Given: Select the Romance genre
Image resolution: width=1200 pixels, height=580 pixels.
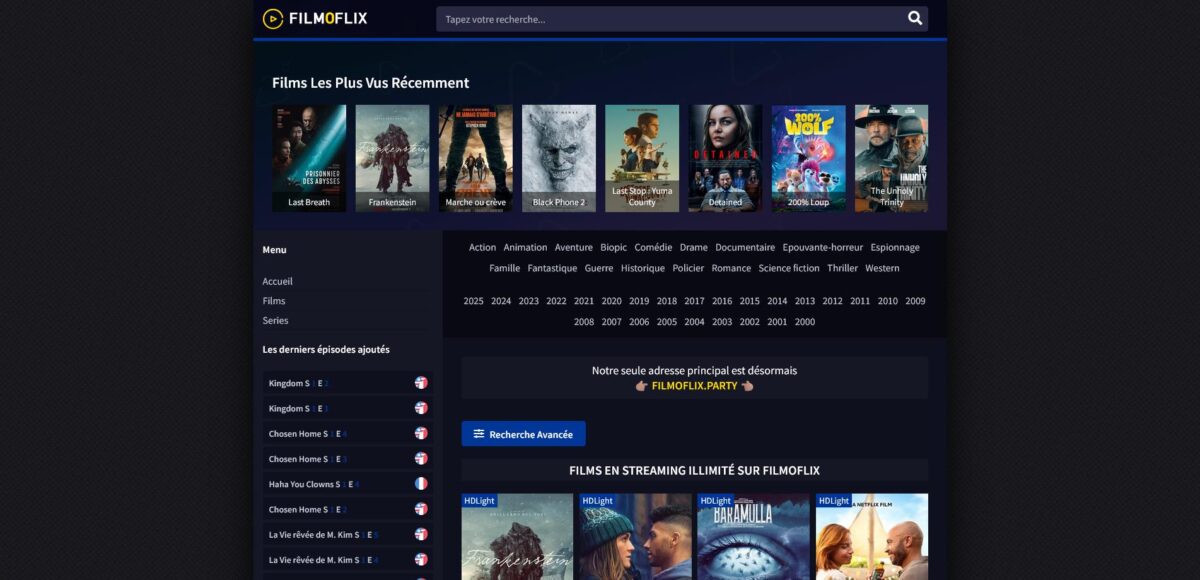Looking at the screenshot, I should [x=731, y=268].
